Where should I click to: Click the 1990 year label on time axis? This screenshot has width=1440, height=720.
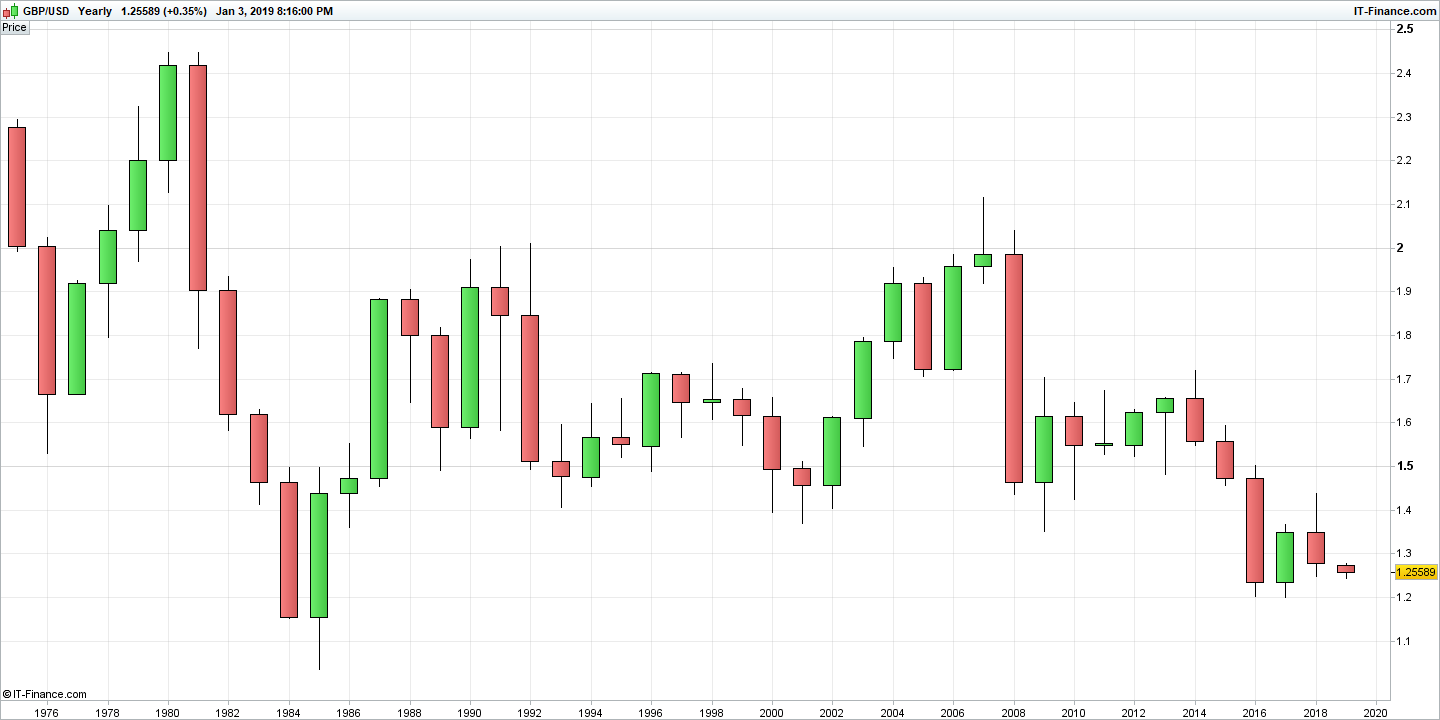point(470,713)
